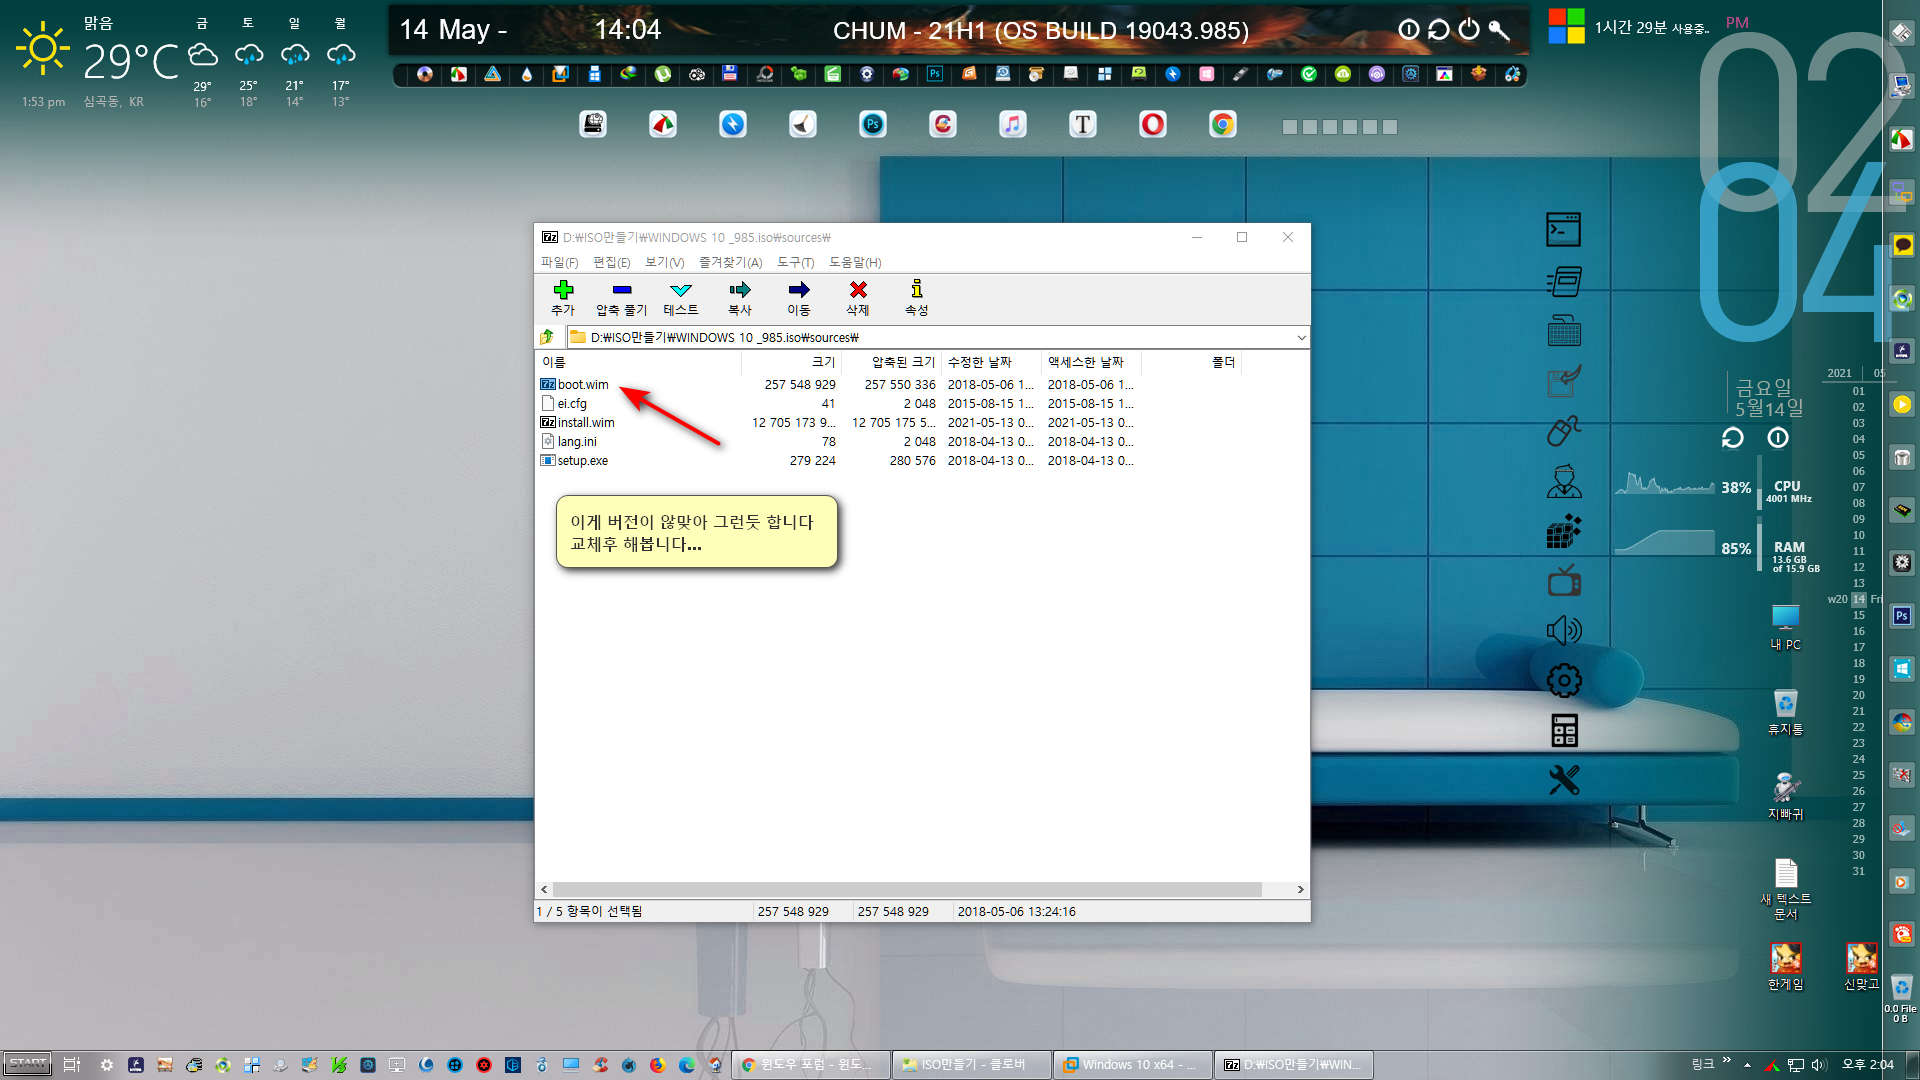This screenshot has height=1080, width=1920.
Task: Click the green Add (추가) toolbar icon
Action: point(563,290)
